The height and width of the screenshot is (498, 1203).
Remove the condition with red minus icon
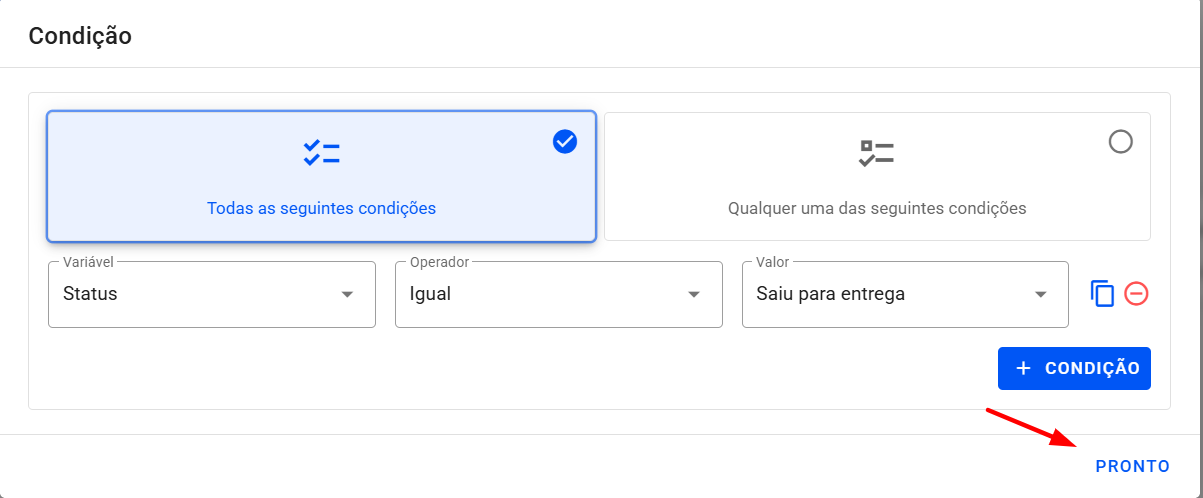point(1136,294)
